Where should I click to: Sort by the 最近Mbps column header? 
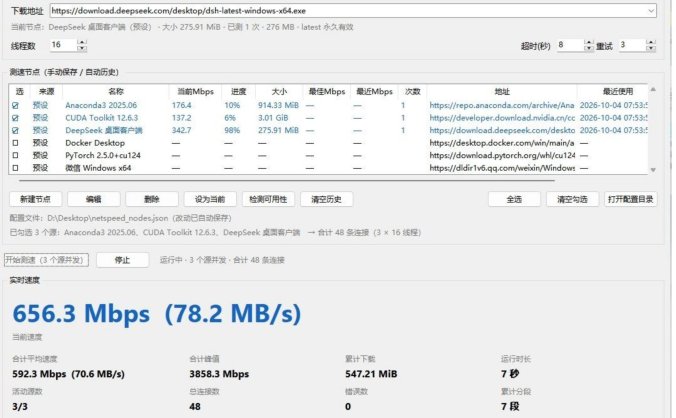tap(374, 91)
